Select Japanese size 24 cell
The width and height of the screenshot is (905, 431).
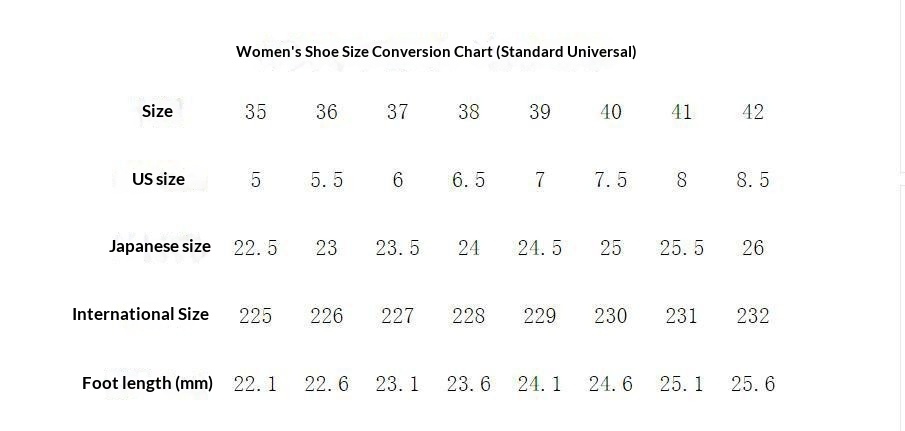(x=469, y=248)
